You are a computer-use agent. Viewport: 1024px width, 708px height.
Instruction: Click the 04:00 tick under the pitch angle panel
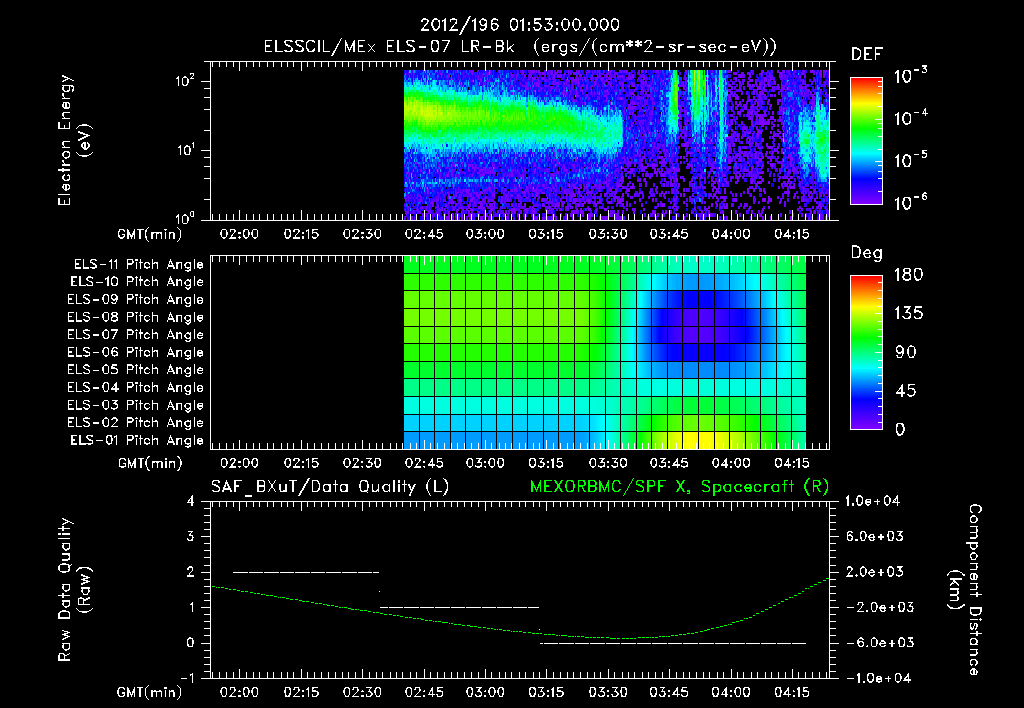731,463
